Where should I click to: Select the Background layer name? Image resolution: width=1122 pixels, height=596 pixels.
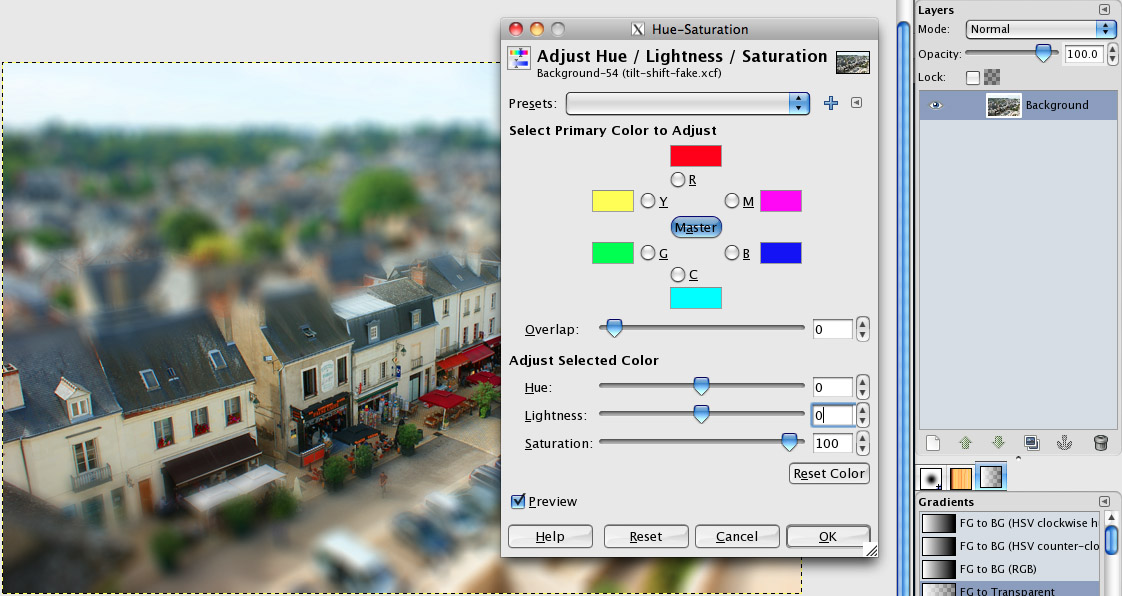pos(1057,105)
